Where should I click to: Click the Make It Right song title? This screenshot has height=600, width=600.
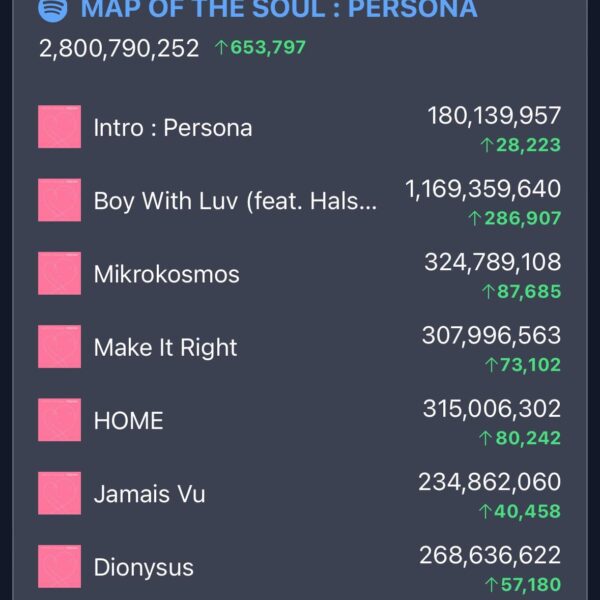pos(165,348)
